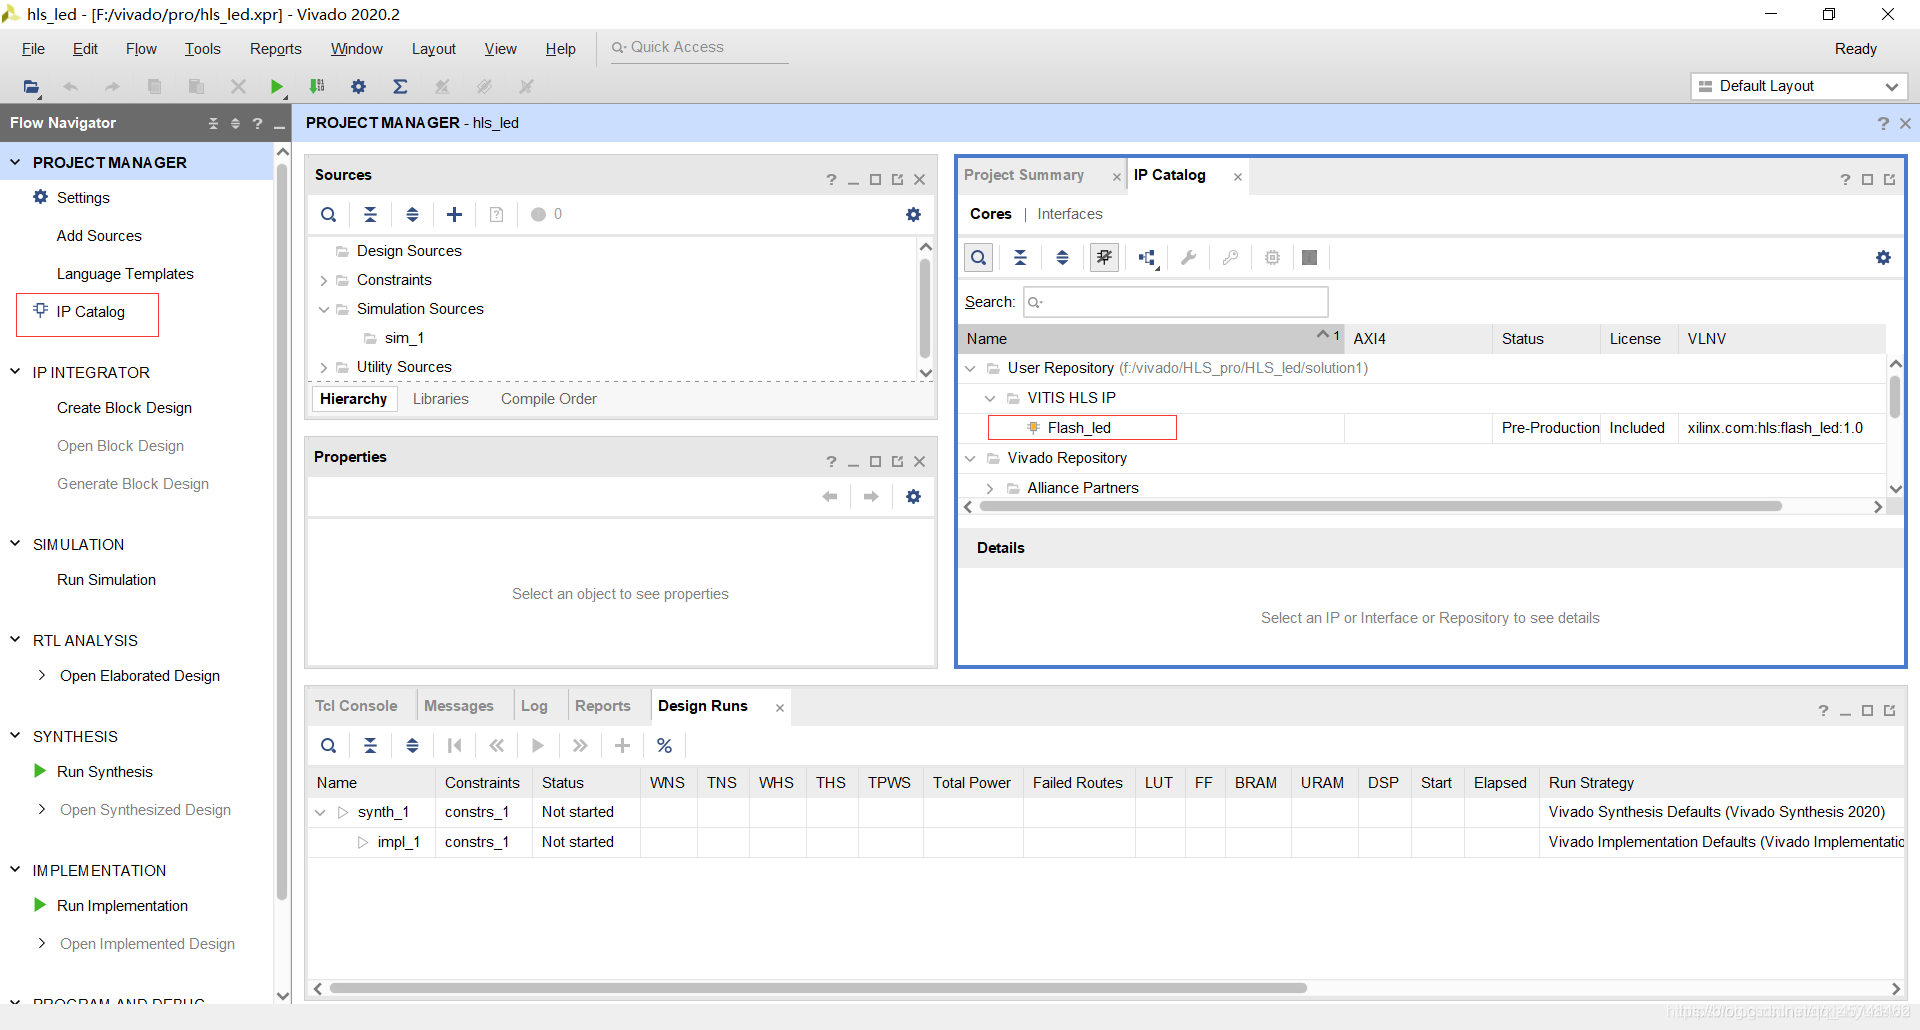
Task: Click Run Synthesis
Action: [x=105, y=772]
